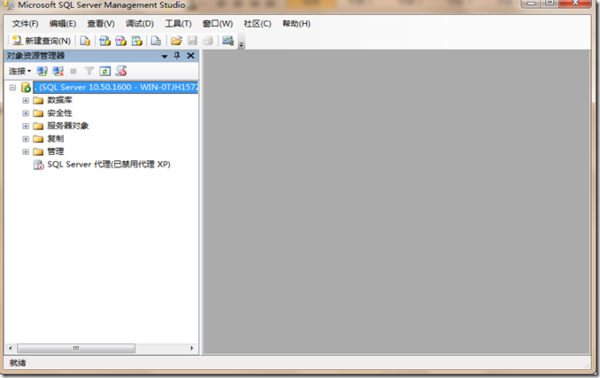Click the Object Explorer horizontal scrollbar thumb
Viewport: 600px width, 378px height.
[x=76, y=348]
